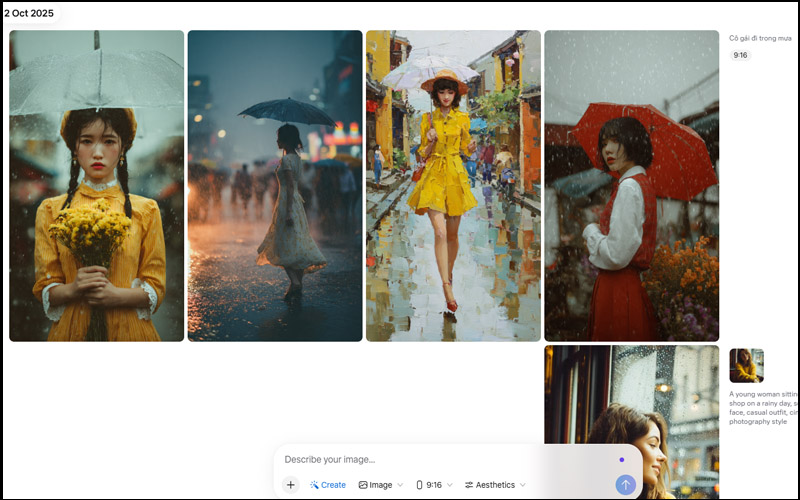Open the night street umbrella image
Screen dimensions: 800x500
click(275, 186)
